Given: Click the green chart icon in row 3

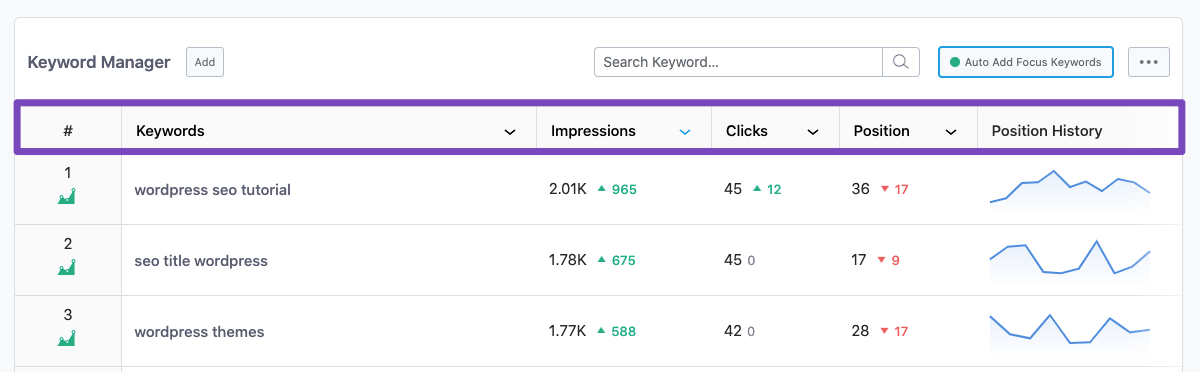Looking at the screenshot, I should (x=67, y=339).
